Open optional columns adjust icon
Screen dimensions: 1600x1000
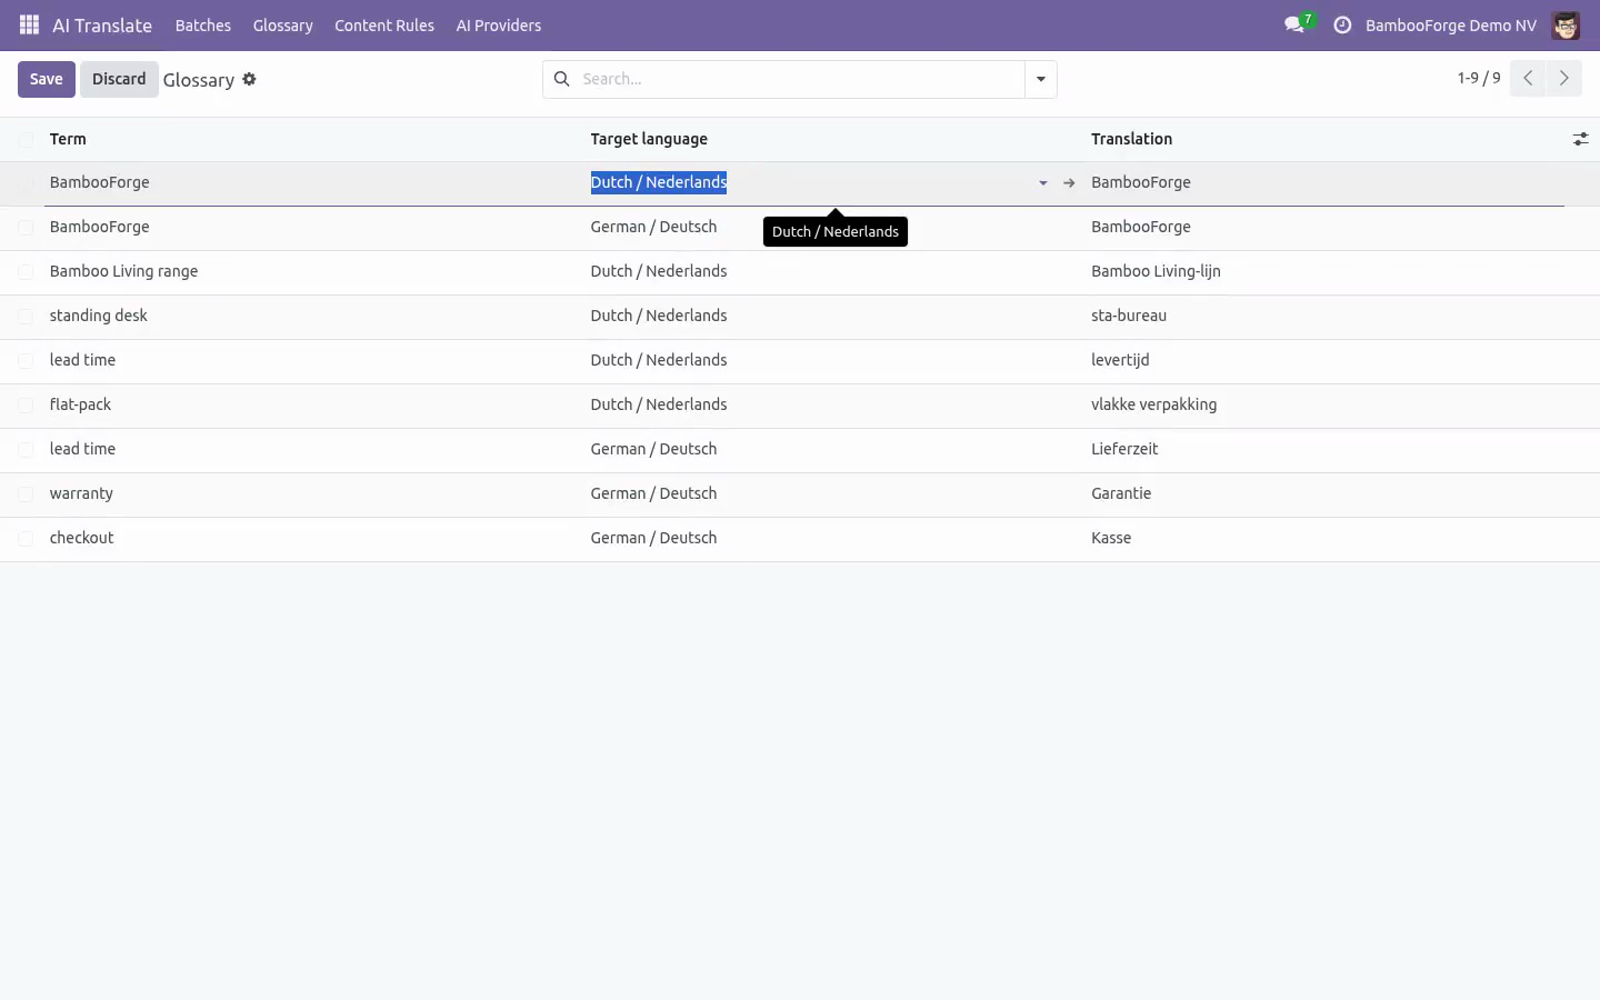pyautogui.click(x=1580, y=139)
